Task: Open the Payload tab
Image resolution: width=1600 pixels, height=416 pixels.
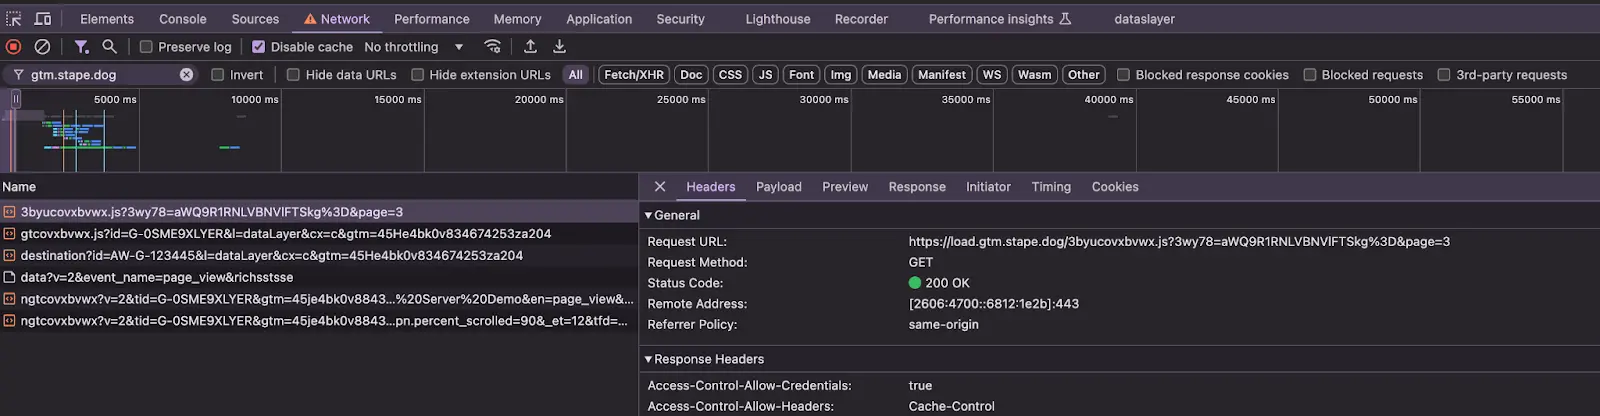Action: pos(779,187)
